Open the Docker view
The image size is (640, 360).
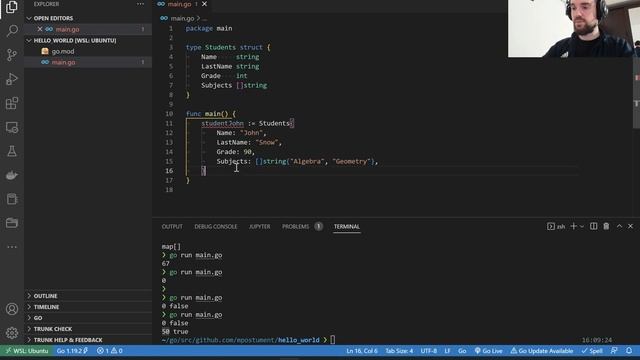click(12, 175)
